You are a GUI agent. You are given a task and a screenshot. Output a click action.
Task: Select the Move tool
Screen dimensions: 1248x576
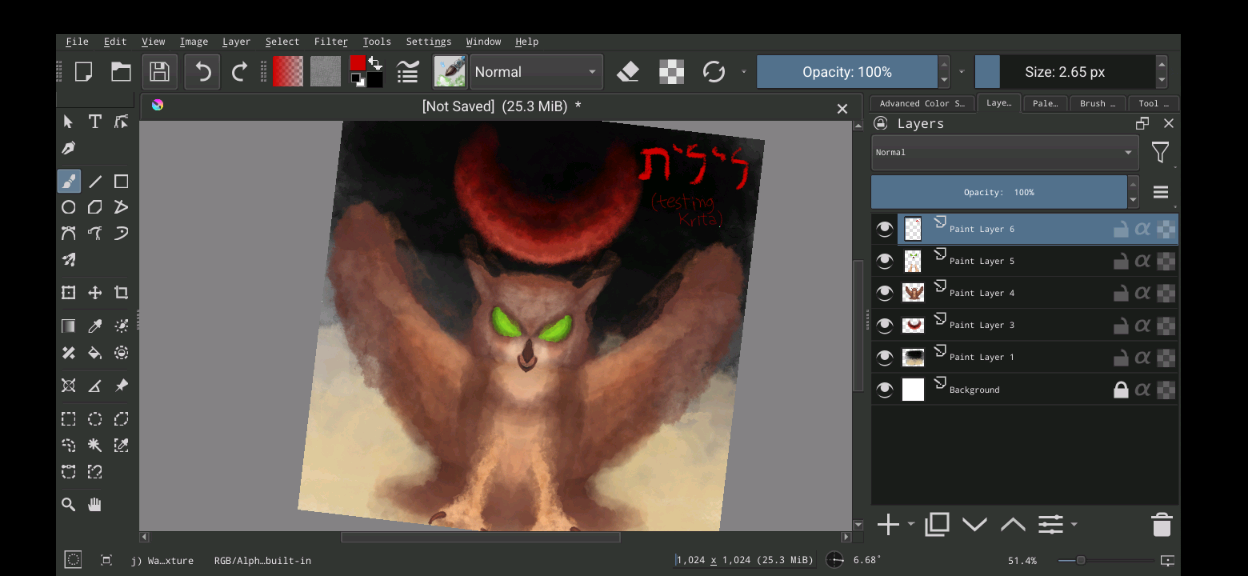tap(95, 293)
